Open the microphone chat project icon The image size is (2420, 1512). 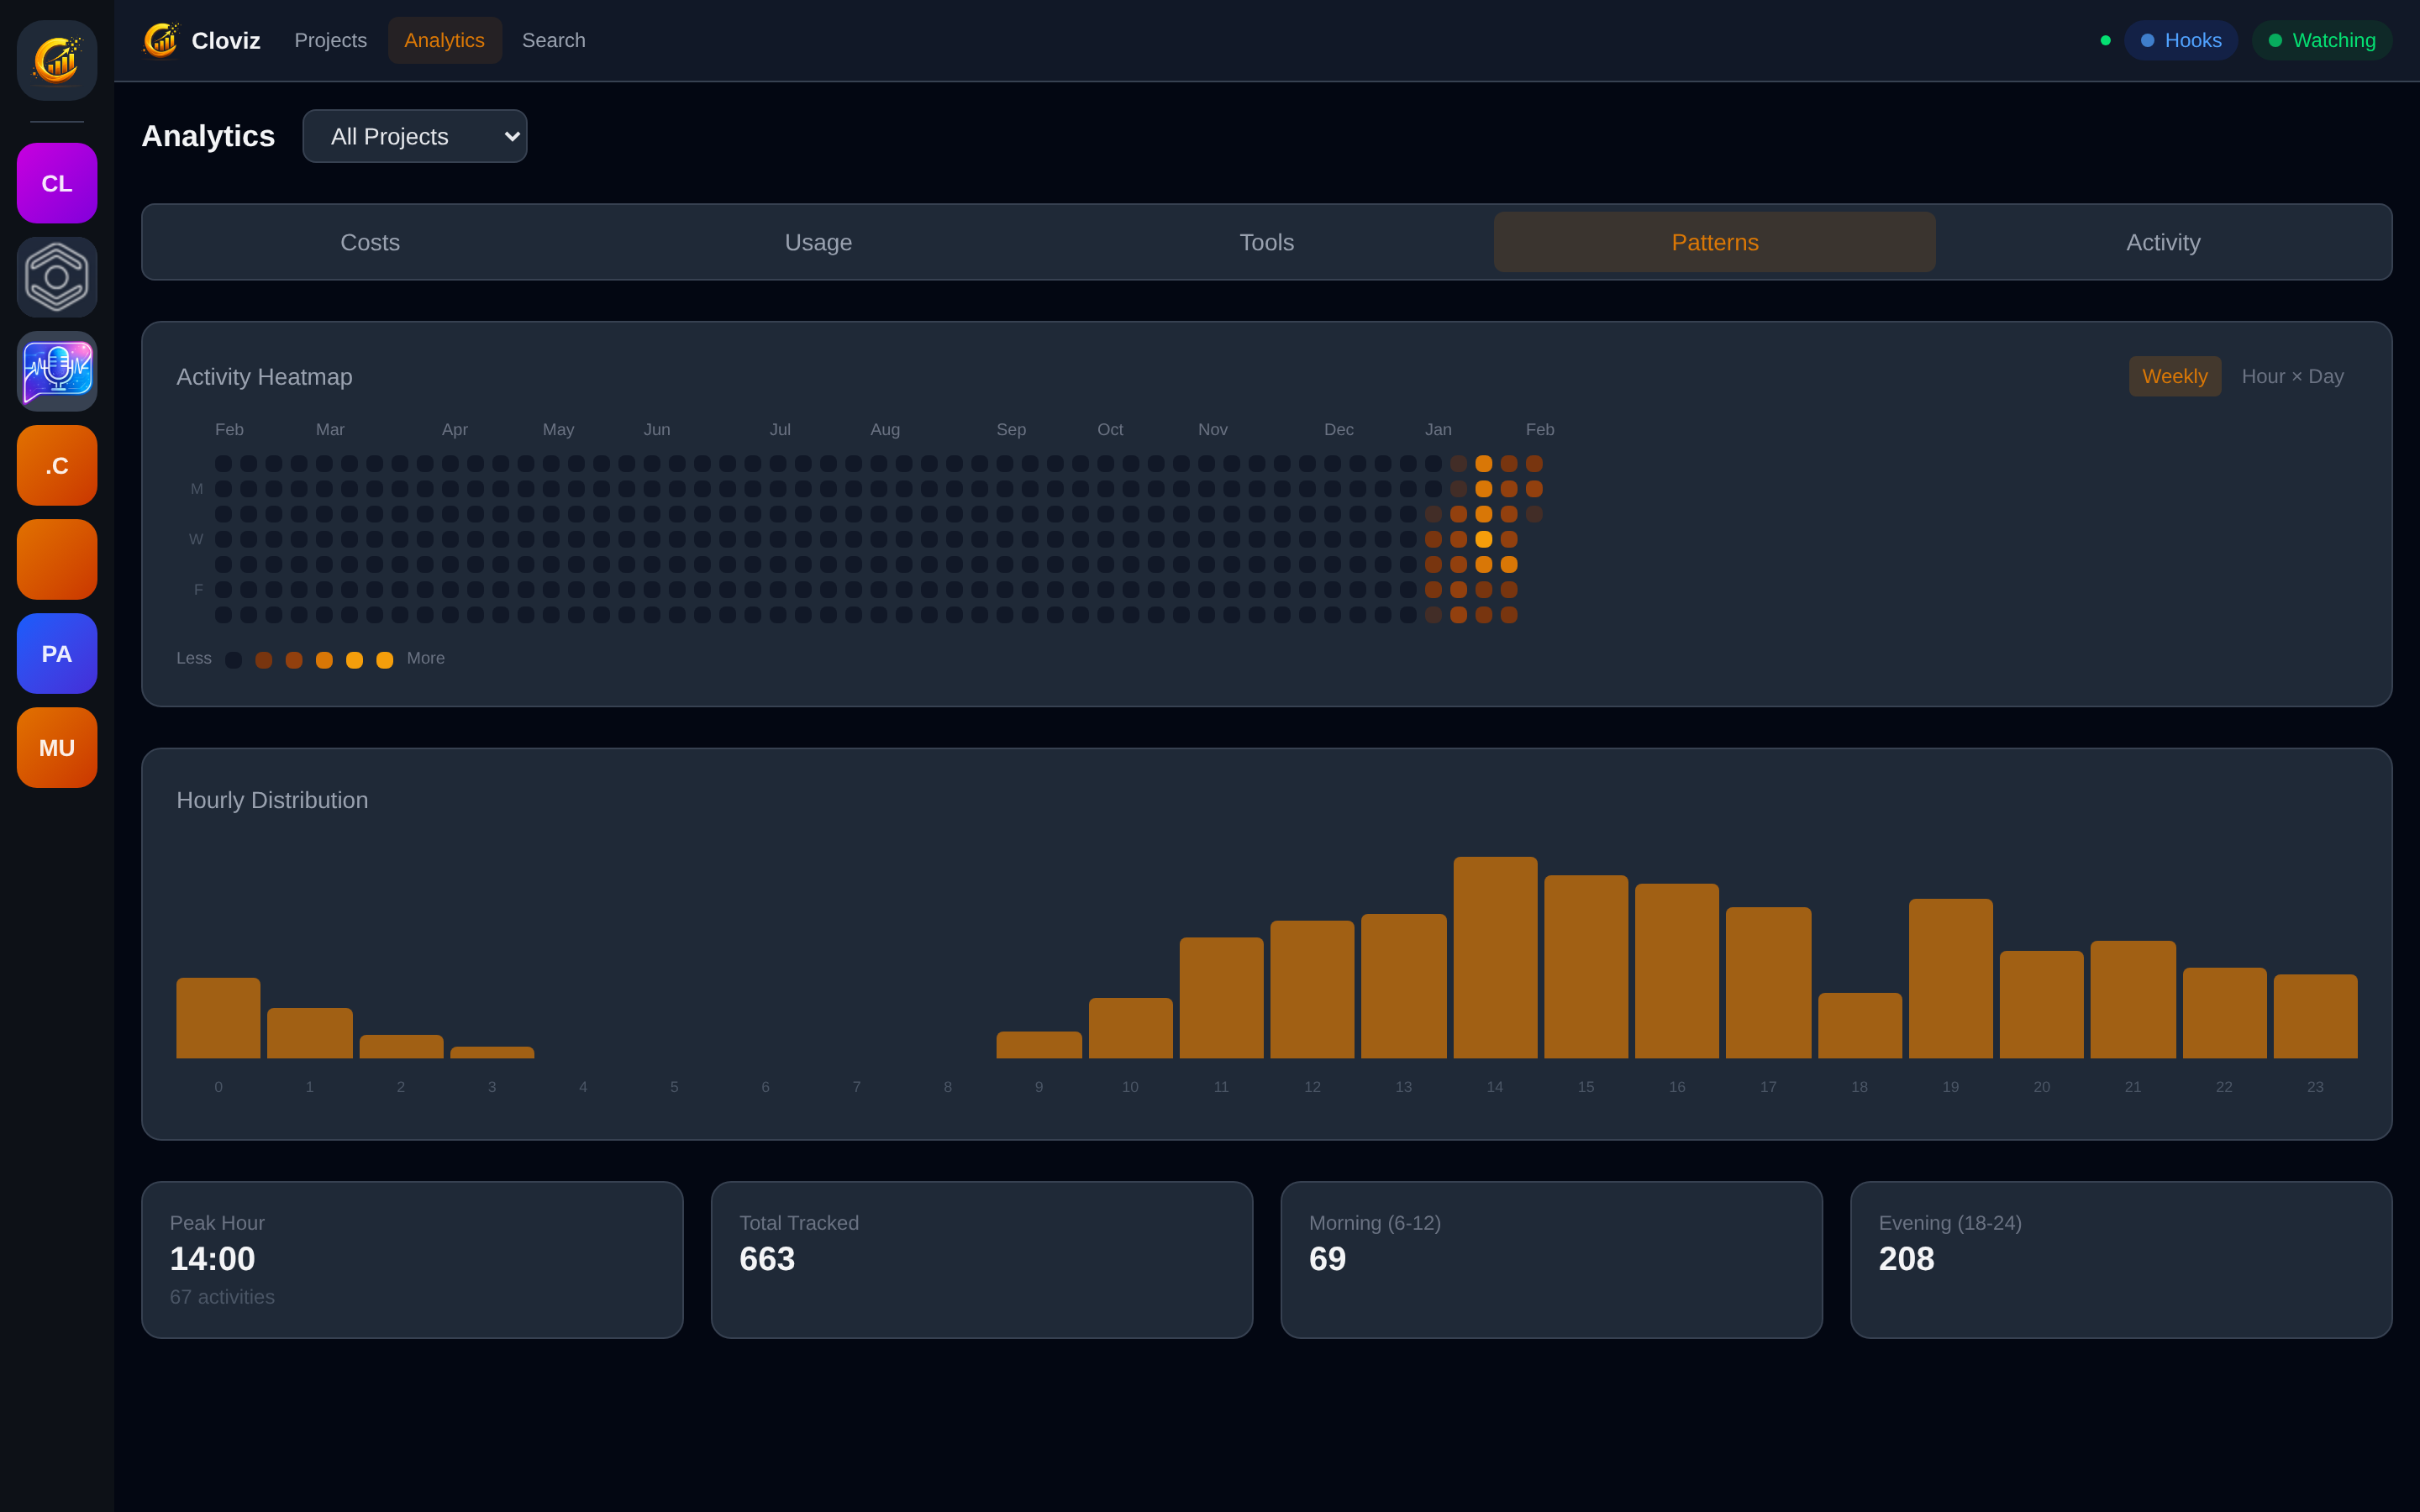click(57, 371)
